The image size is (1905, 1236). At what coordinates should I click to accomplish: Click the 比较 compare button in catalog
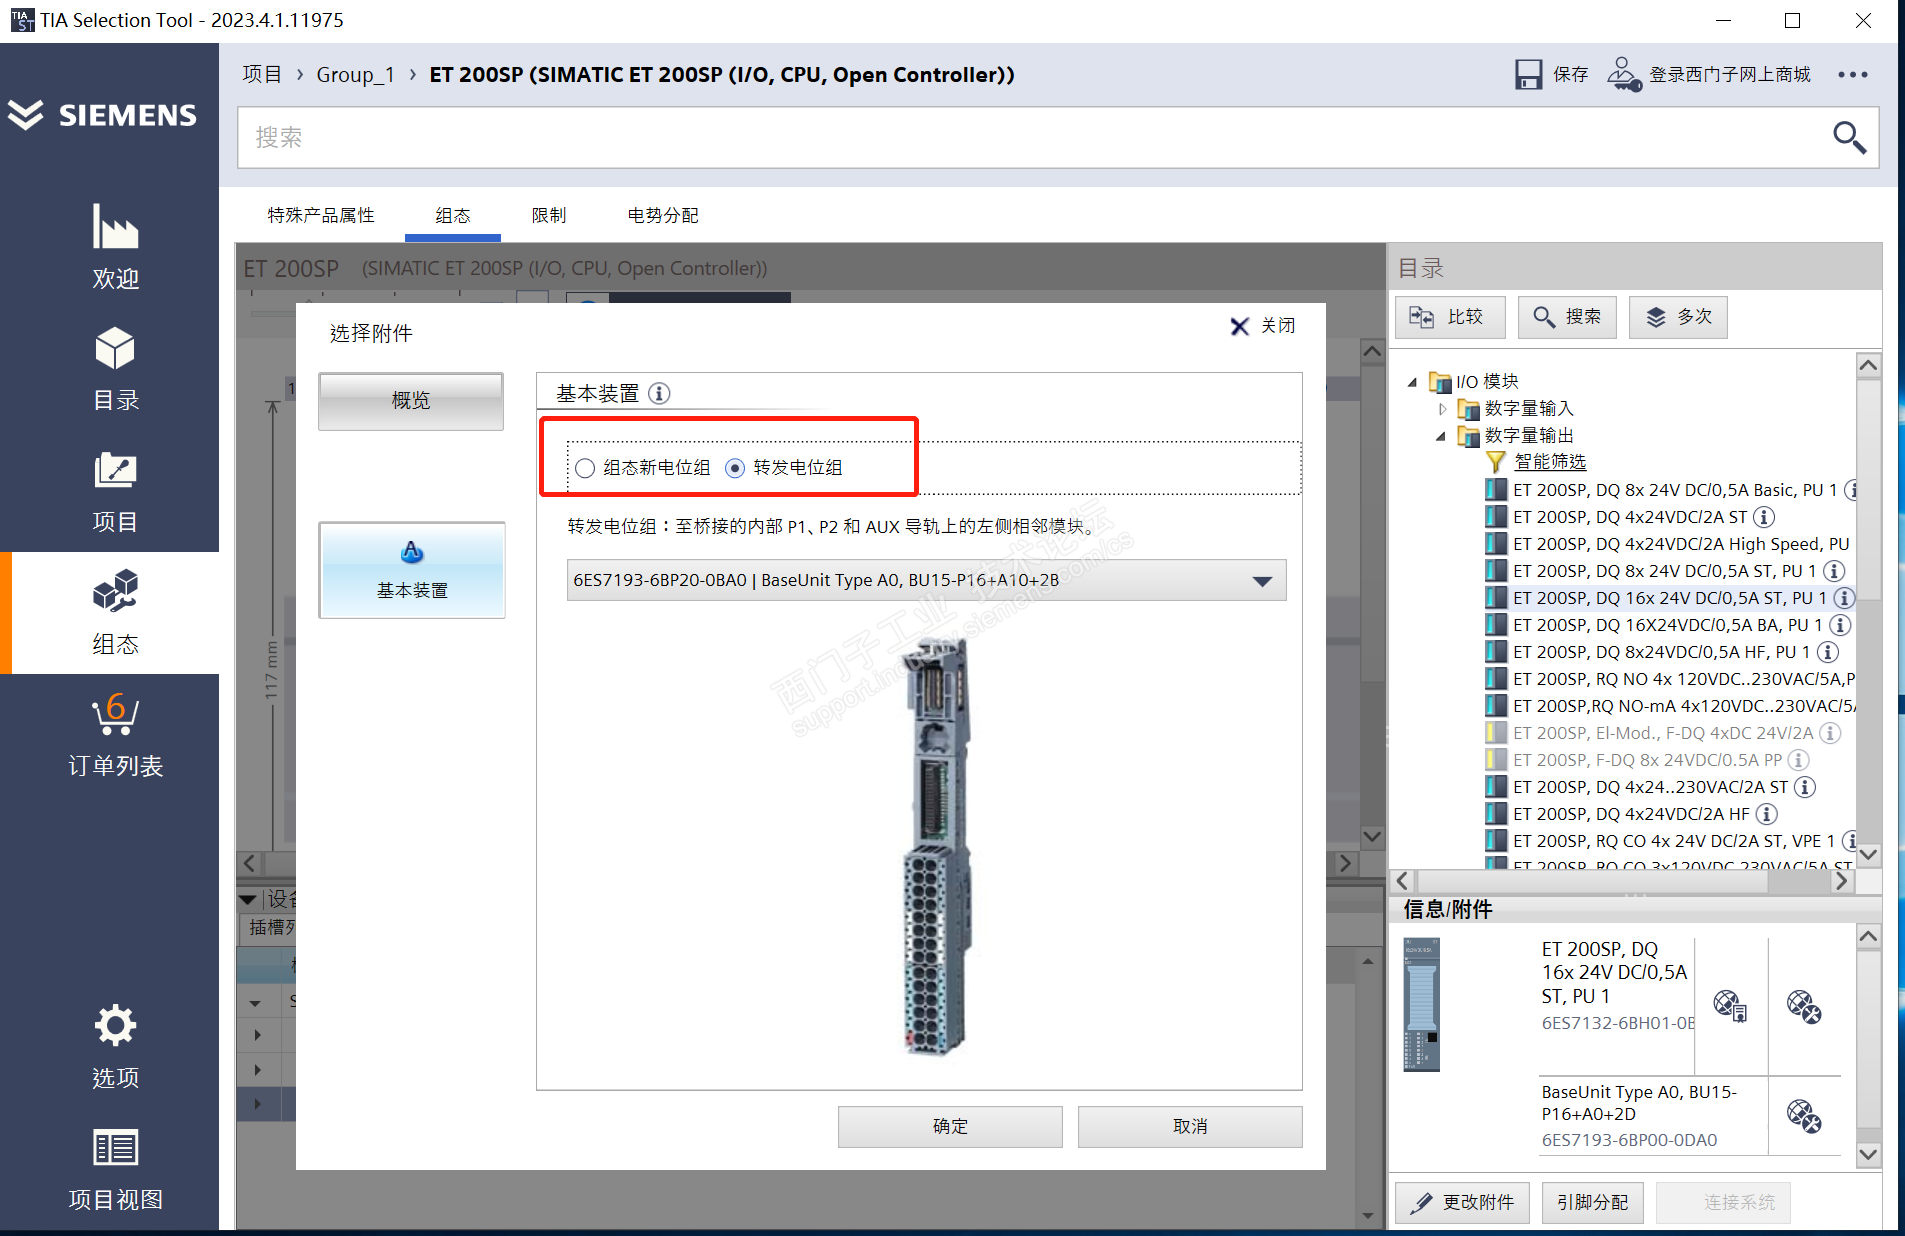click(1450, 317)
